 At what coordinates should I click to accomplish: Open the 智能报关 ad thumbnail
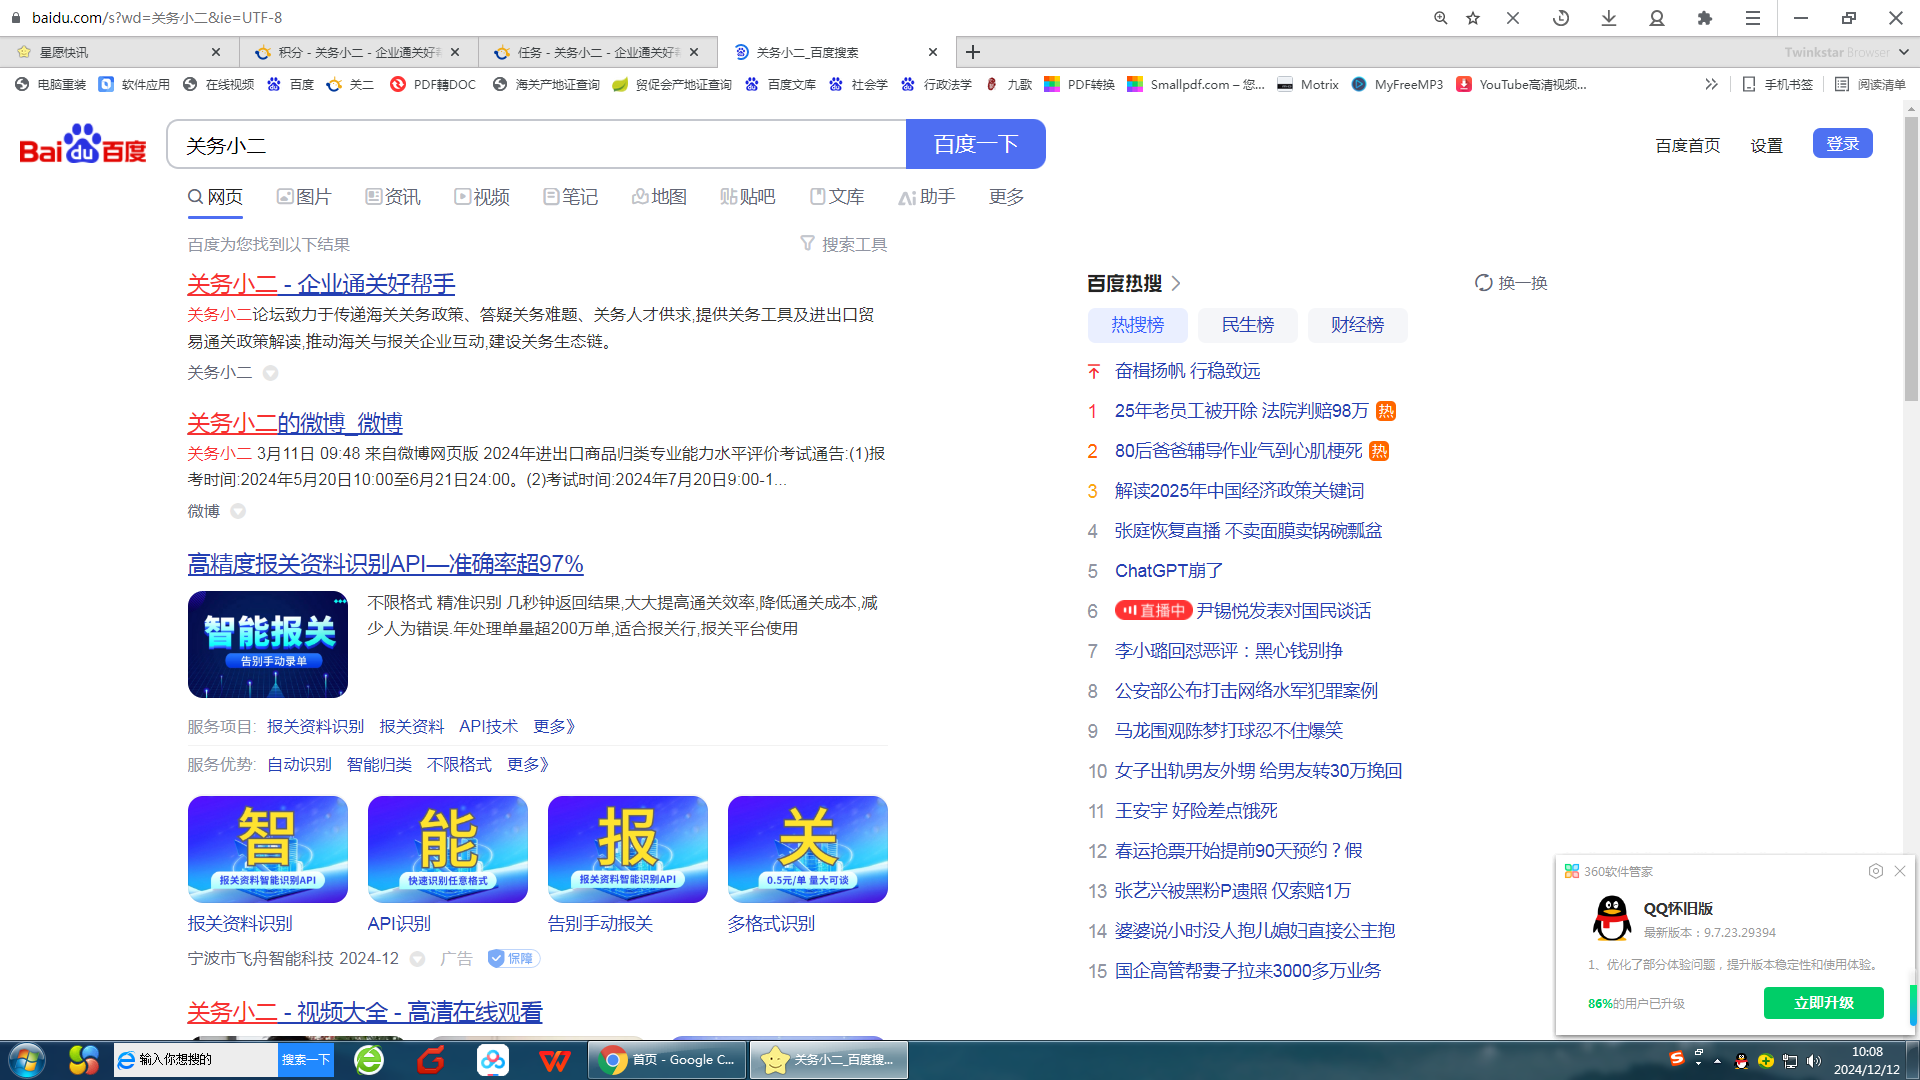(268, 644)
